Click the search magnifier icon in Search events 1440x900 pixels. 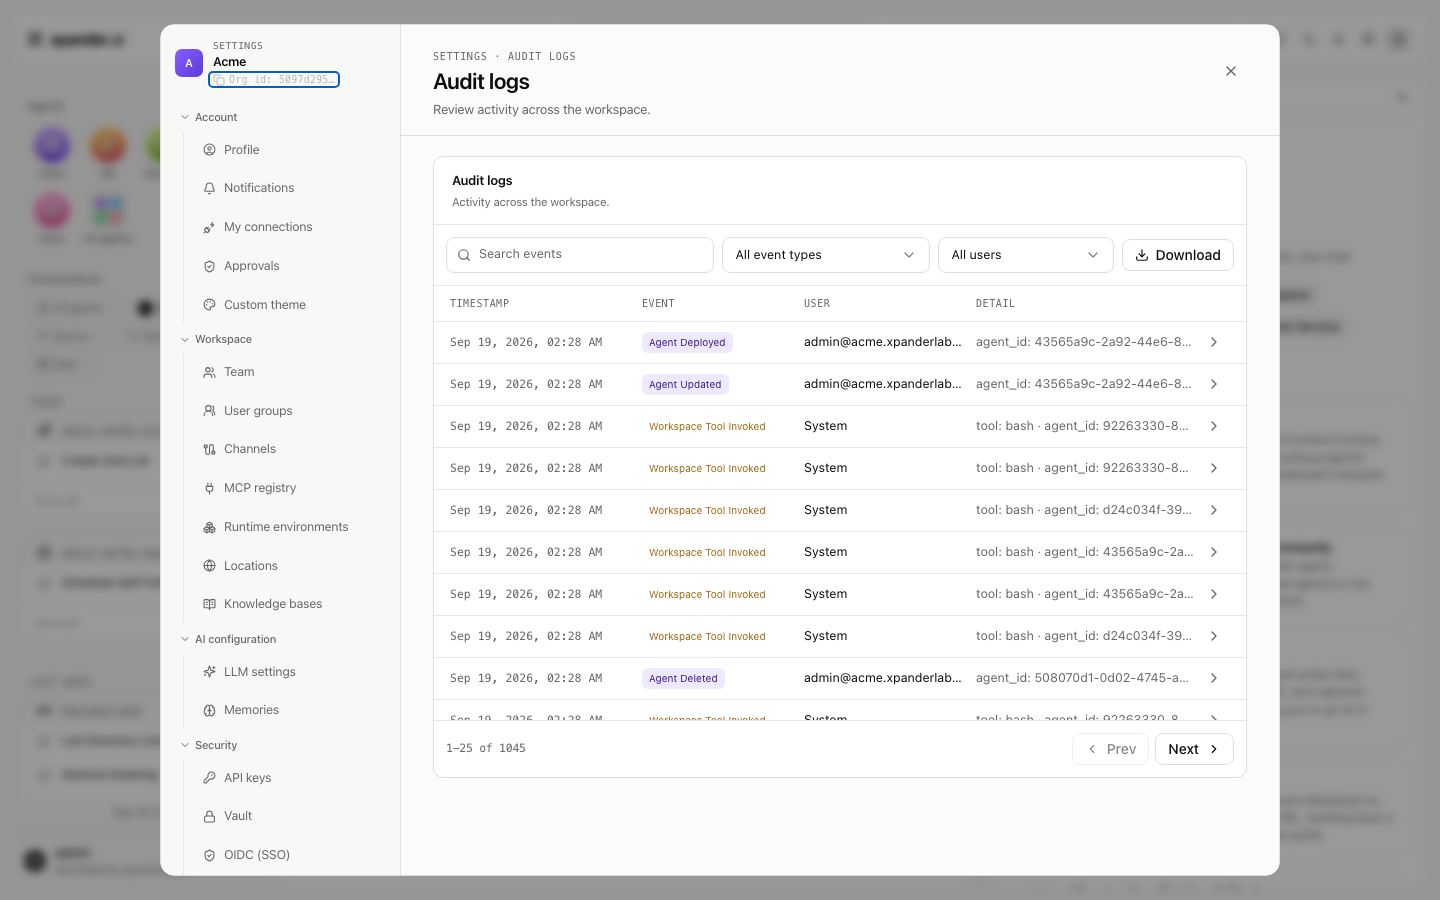pos(464,255)
